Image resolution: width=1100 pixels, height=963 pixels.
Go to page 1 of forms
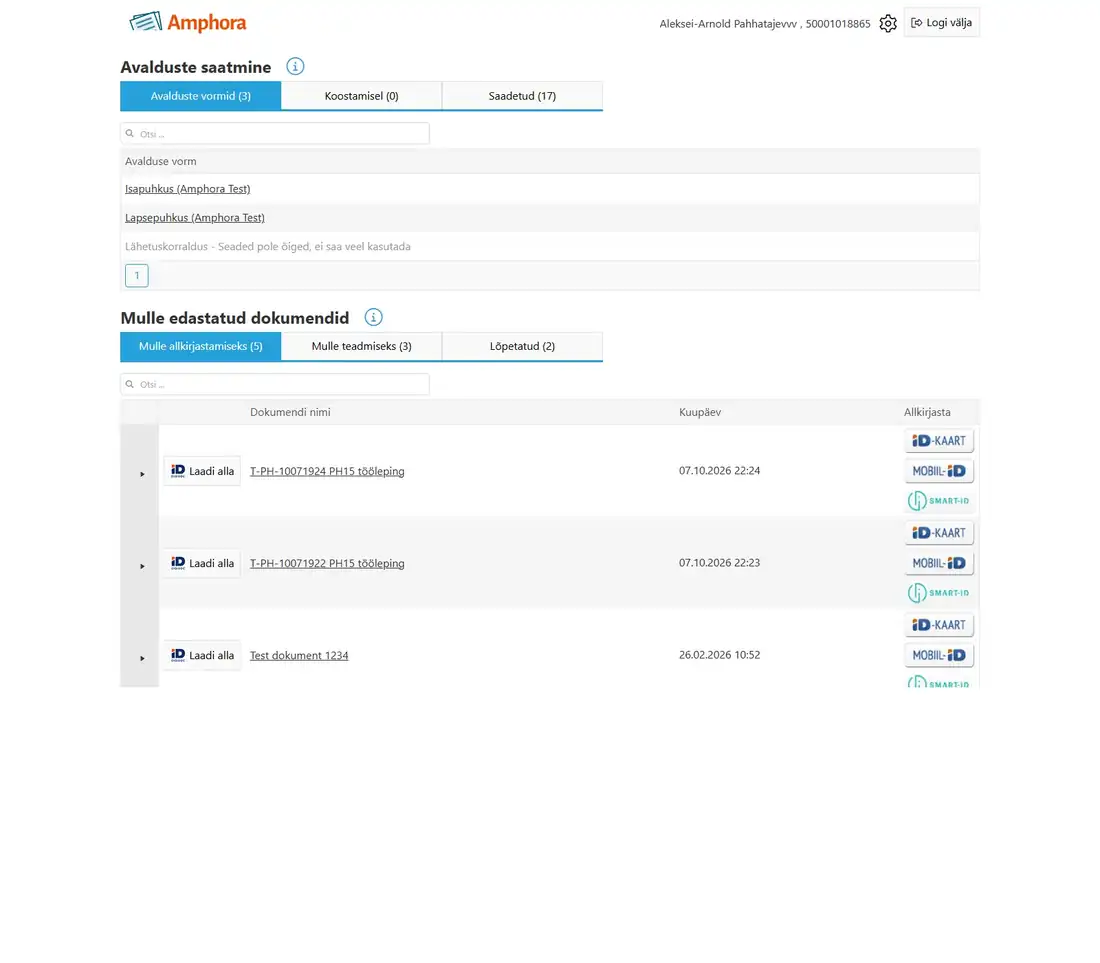[x=137, y=275]
